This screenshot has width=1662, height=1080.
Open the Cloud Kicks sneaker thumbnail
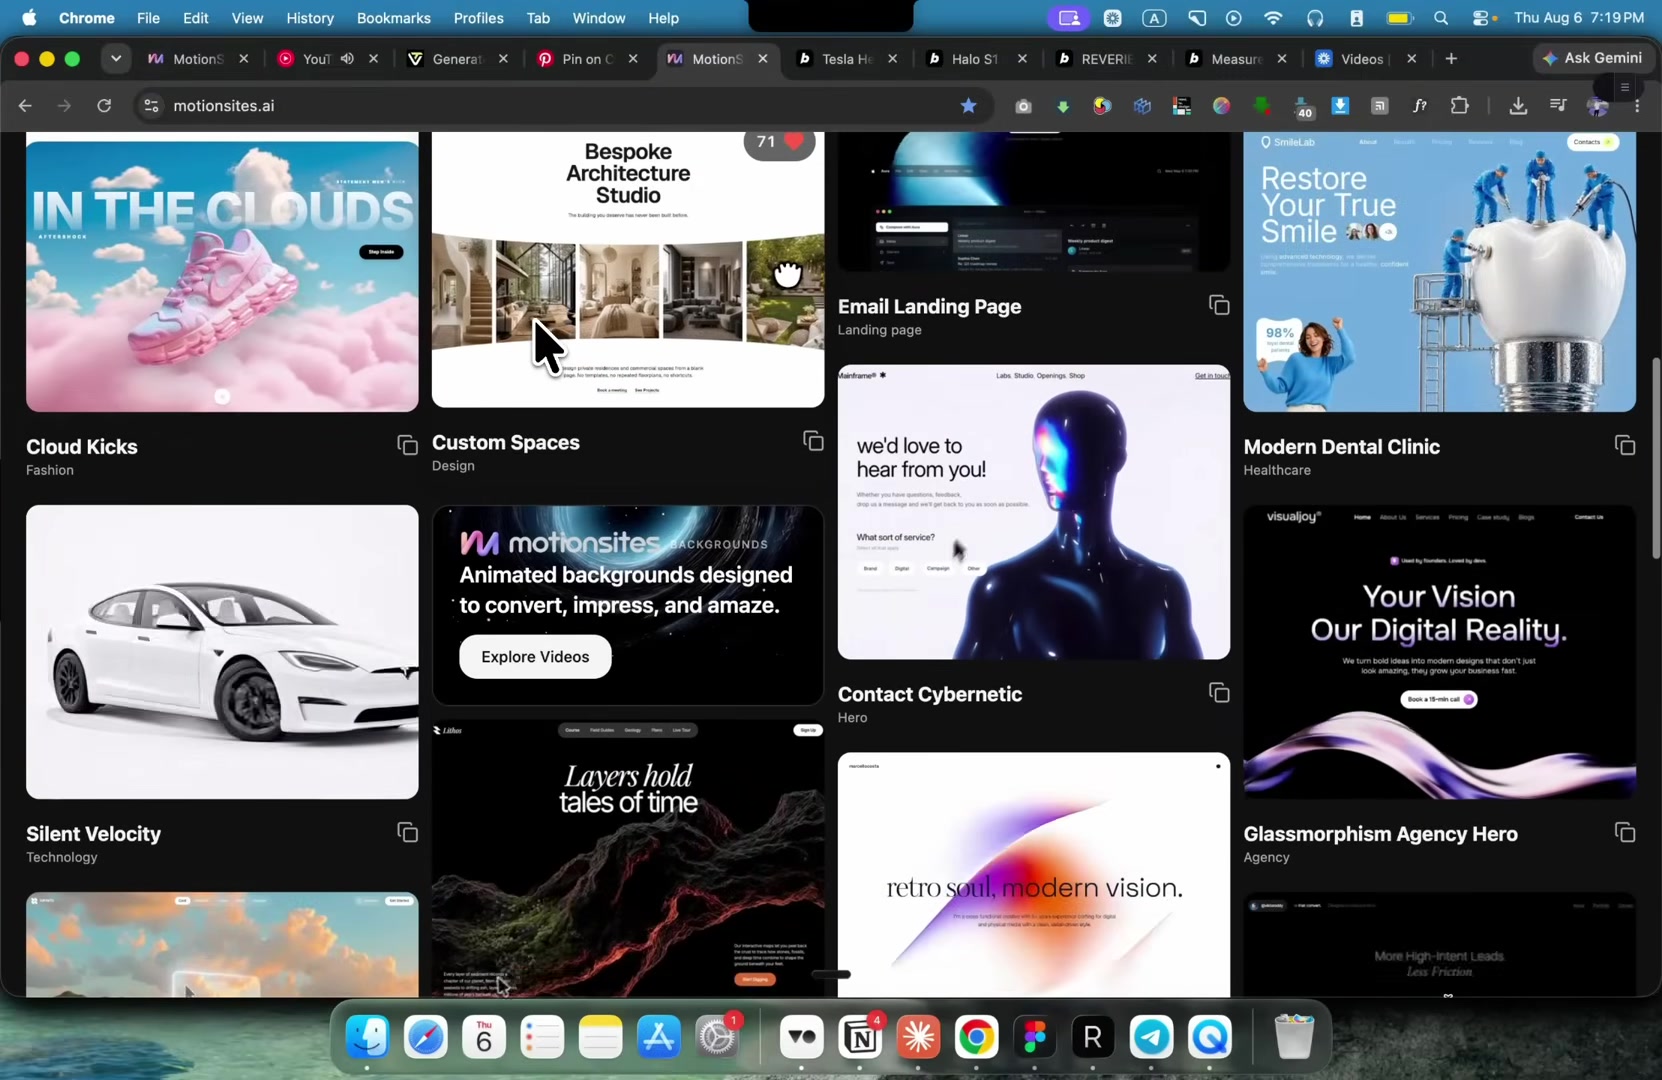(x=222, y=276)
